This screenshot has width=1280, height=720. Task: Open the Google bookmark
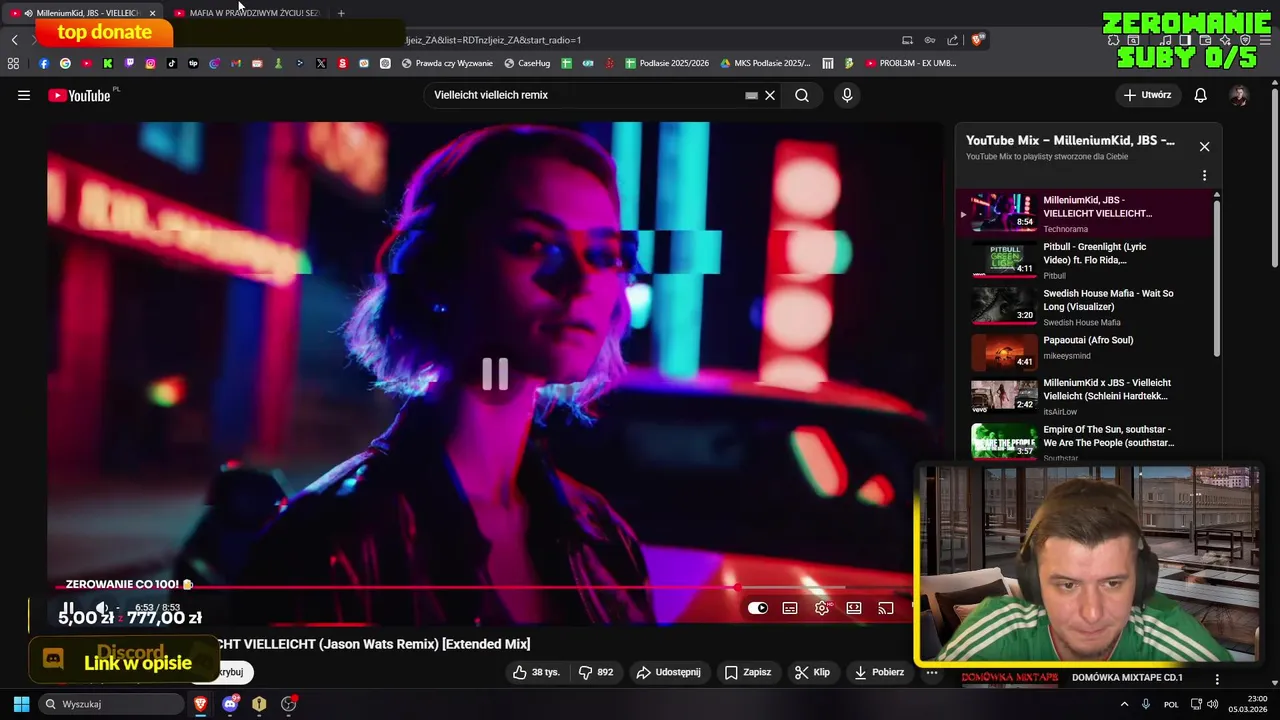[65, 63]
